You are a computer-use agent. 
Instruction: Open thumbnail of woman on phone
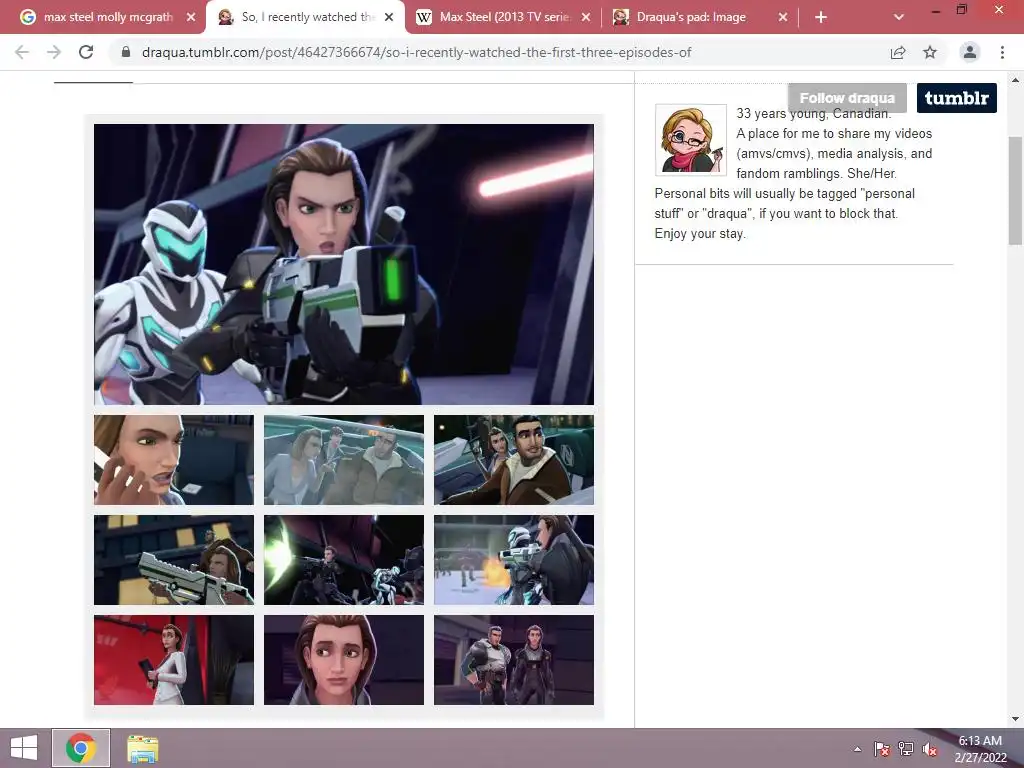(174, 460)
